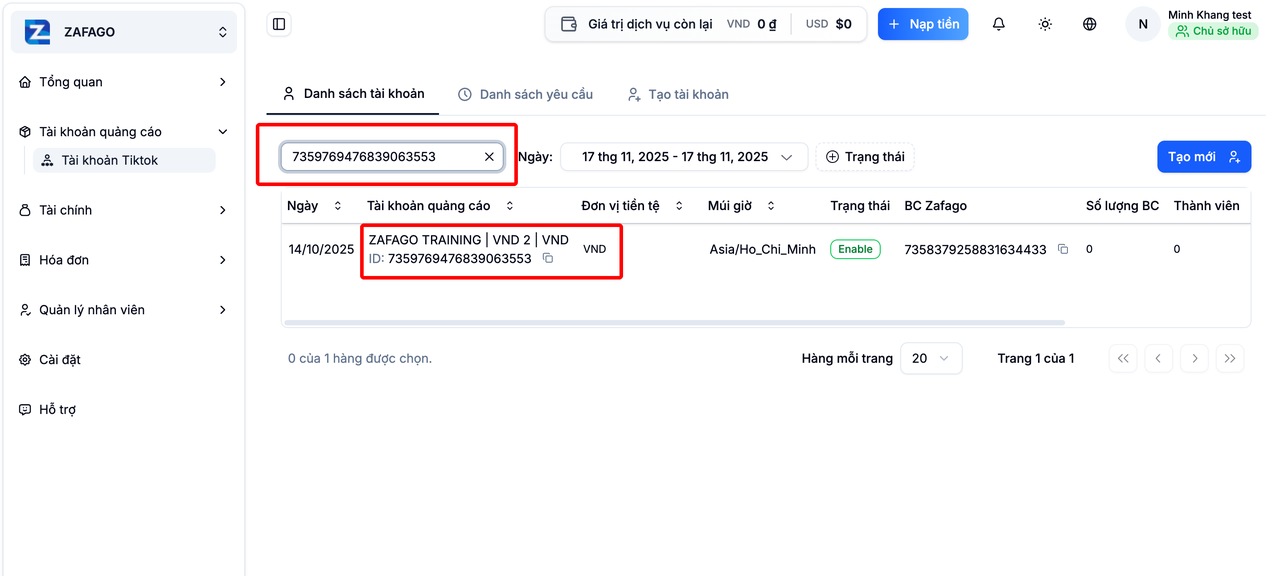
Task: Click Minh Khang test user name
Action: tap(1209, 15)
